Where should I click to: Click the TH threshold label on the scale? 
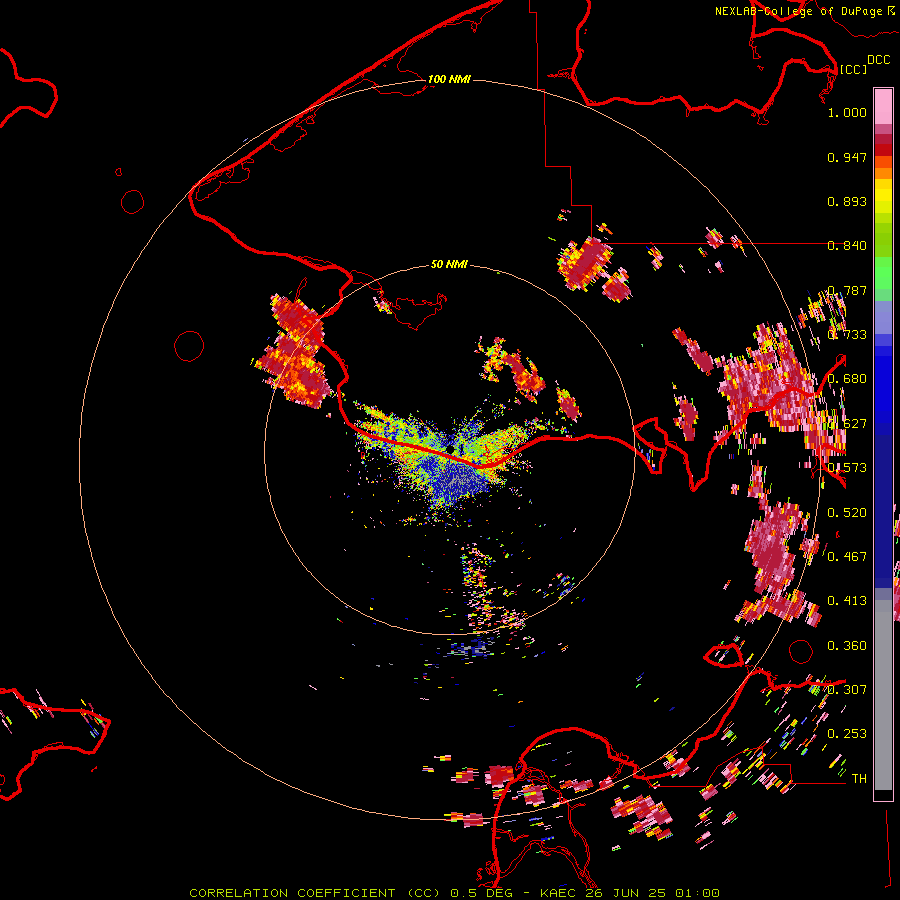(x=859, y=778)
